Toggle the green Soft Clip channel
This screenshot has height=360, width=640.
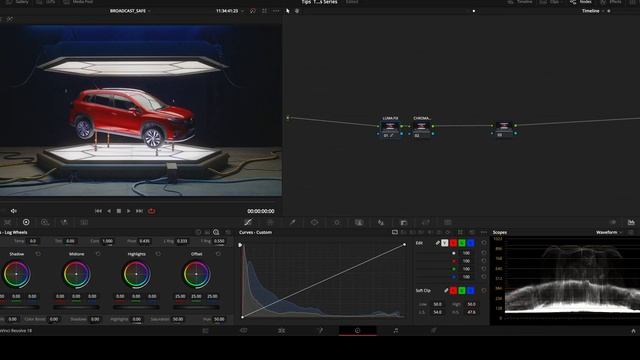point(462,291)
